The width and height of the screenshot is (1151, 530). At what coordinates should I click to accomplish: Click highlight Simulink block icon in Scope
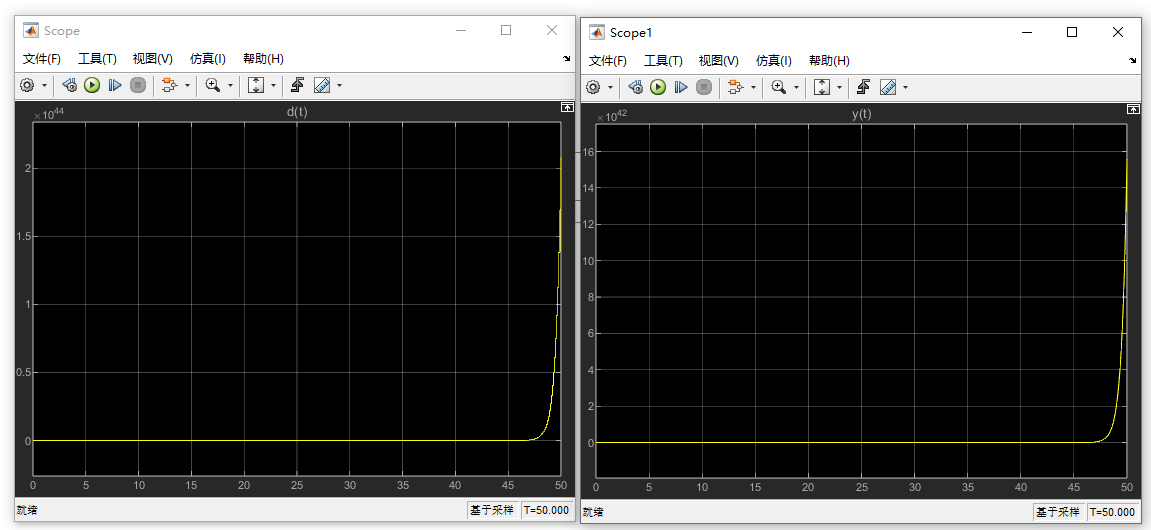[x=169, y=85]
